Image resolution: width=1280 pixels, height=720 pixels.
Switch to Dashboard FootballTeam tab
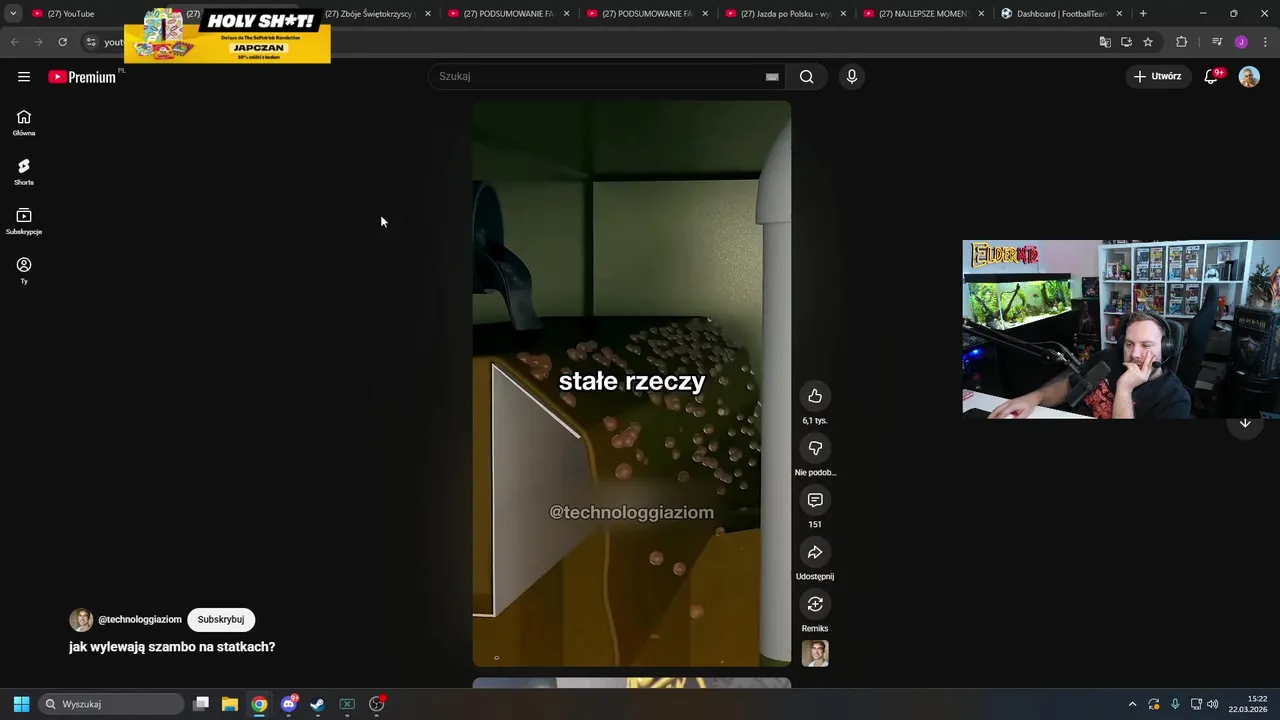tap(1062, 14)
